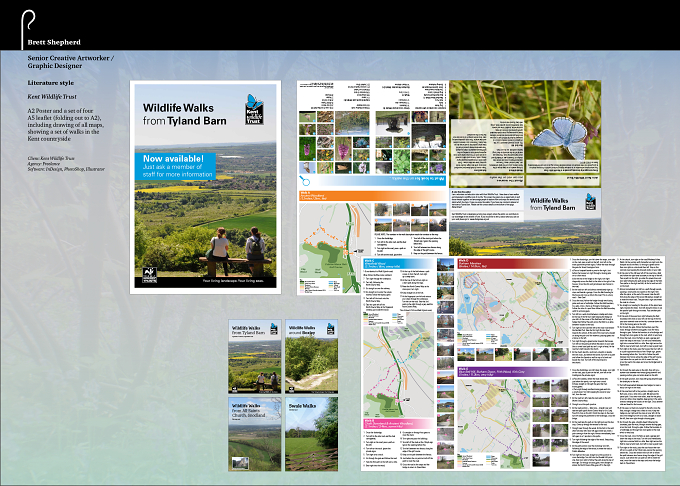
Task: Click the 'Literature style' heading
Action: tap(51, 83)
